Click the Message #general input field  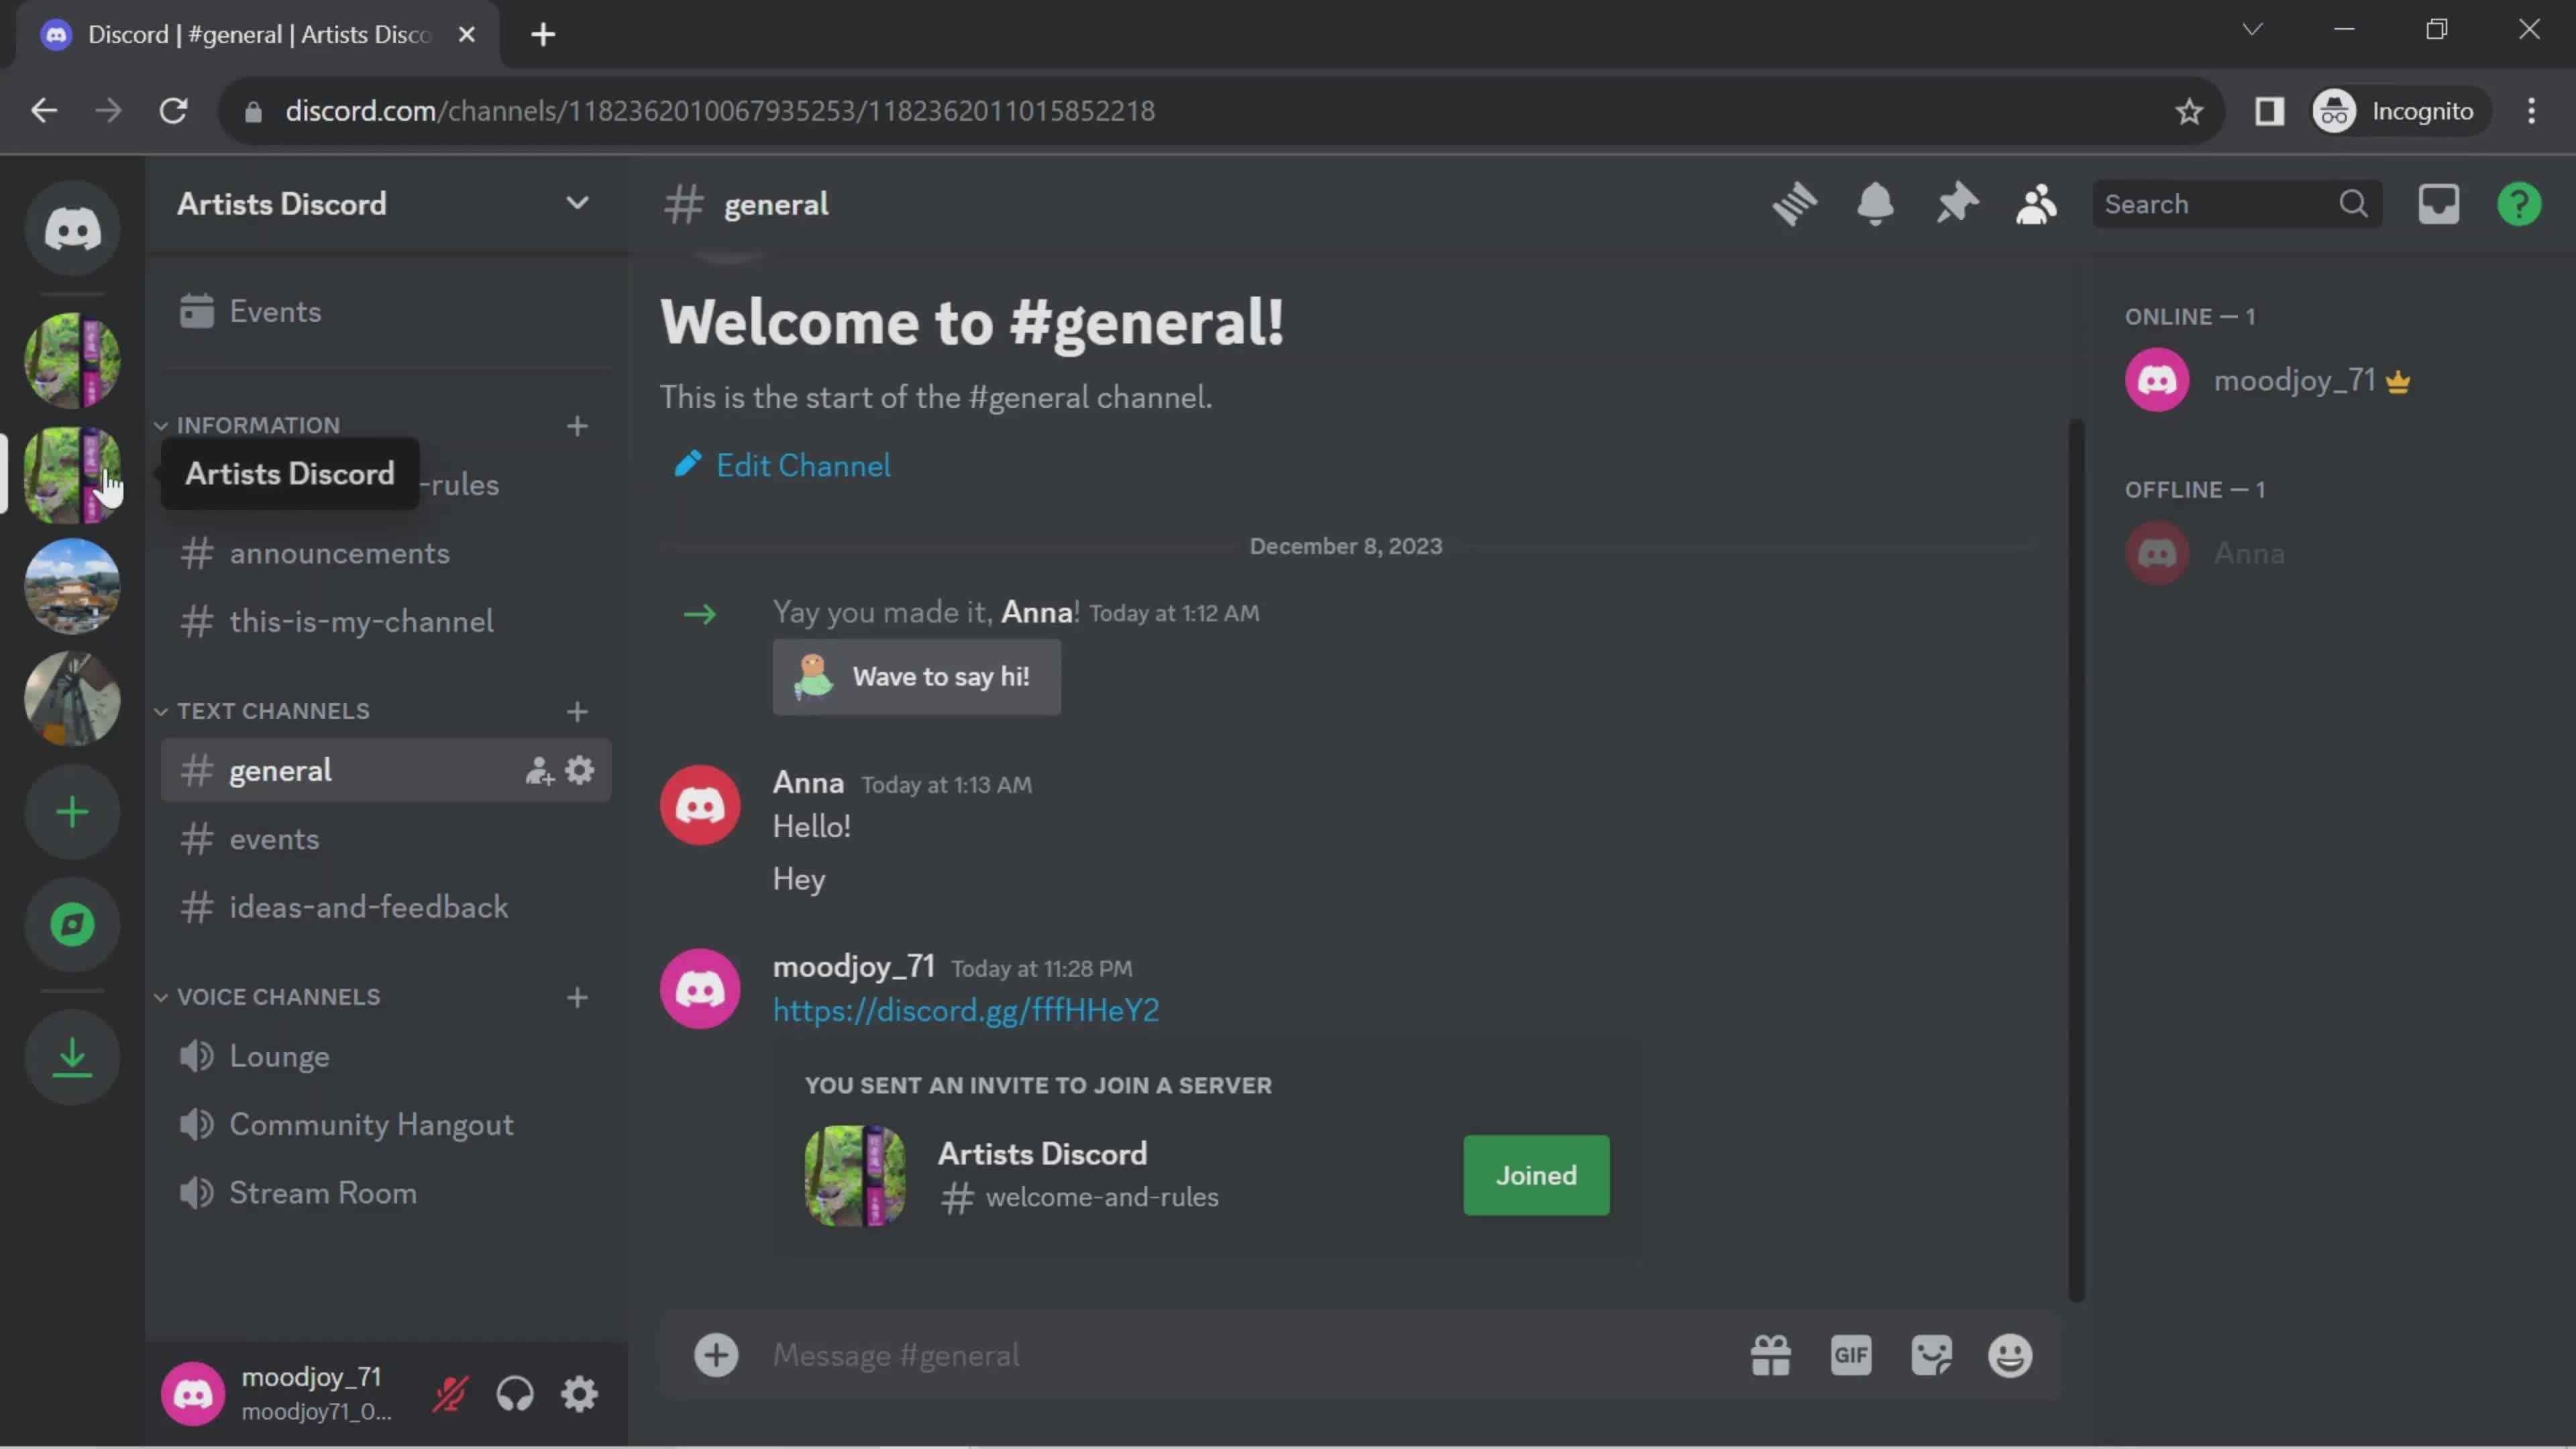[1238, 1355]
